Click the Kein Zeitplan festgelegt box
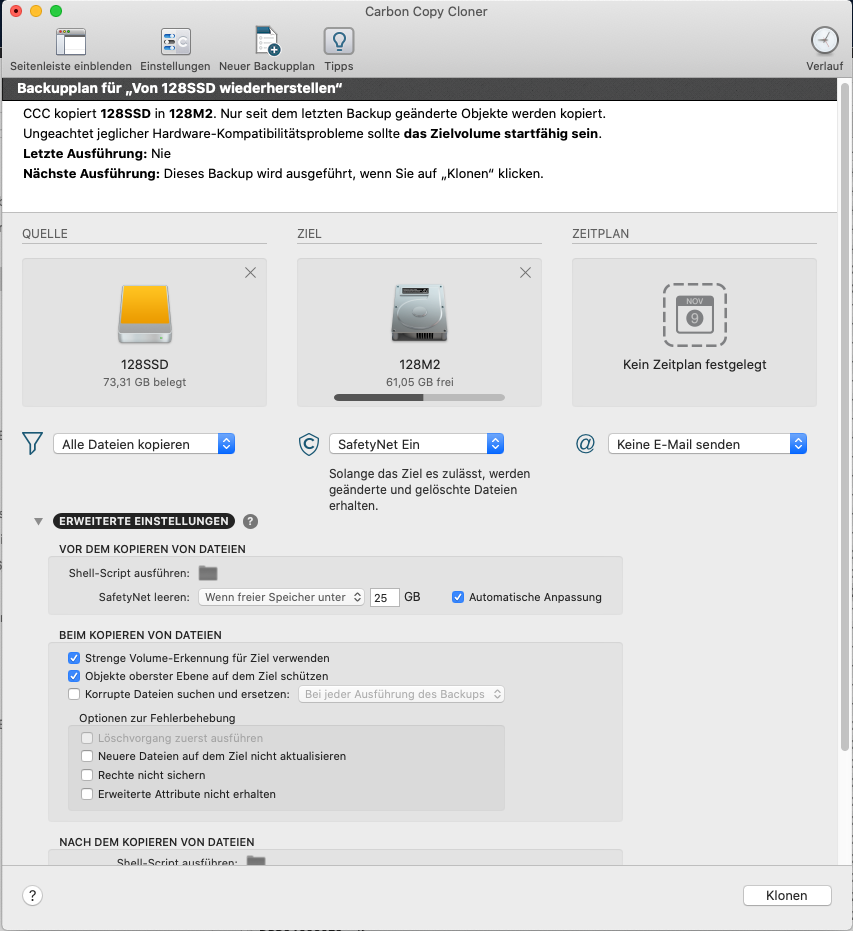Viewport: 853px width, 931px height. [x=695, y=332]
